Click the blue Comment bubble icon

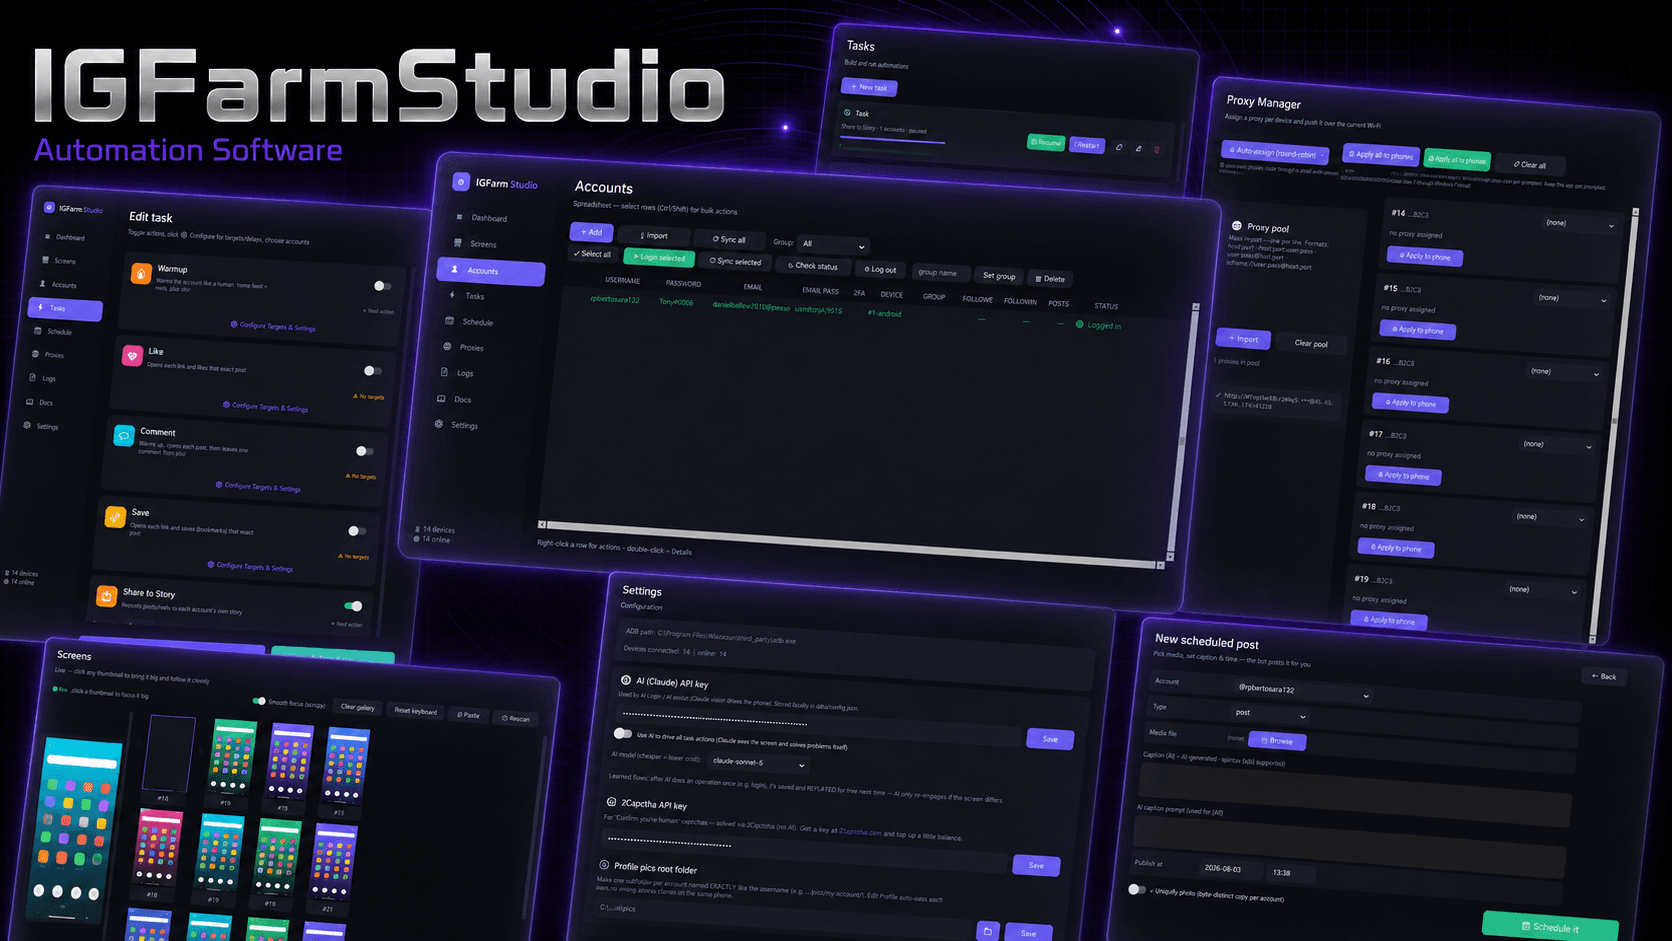pyautogui.click(x=124, y=436)
